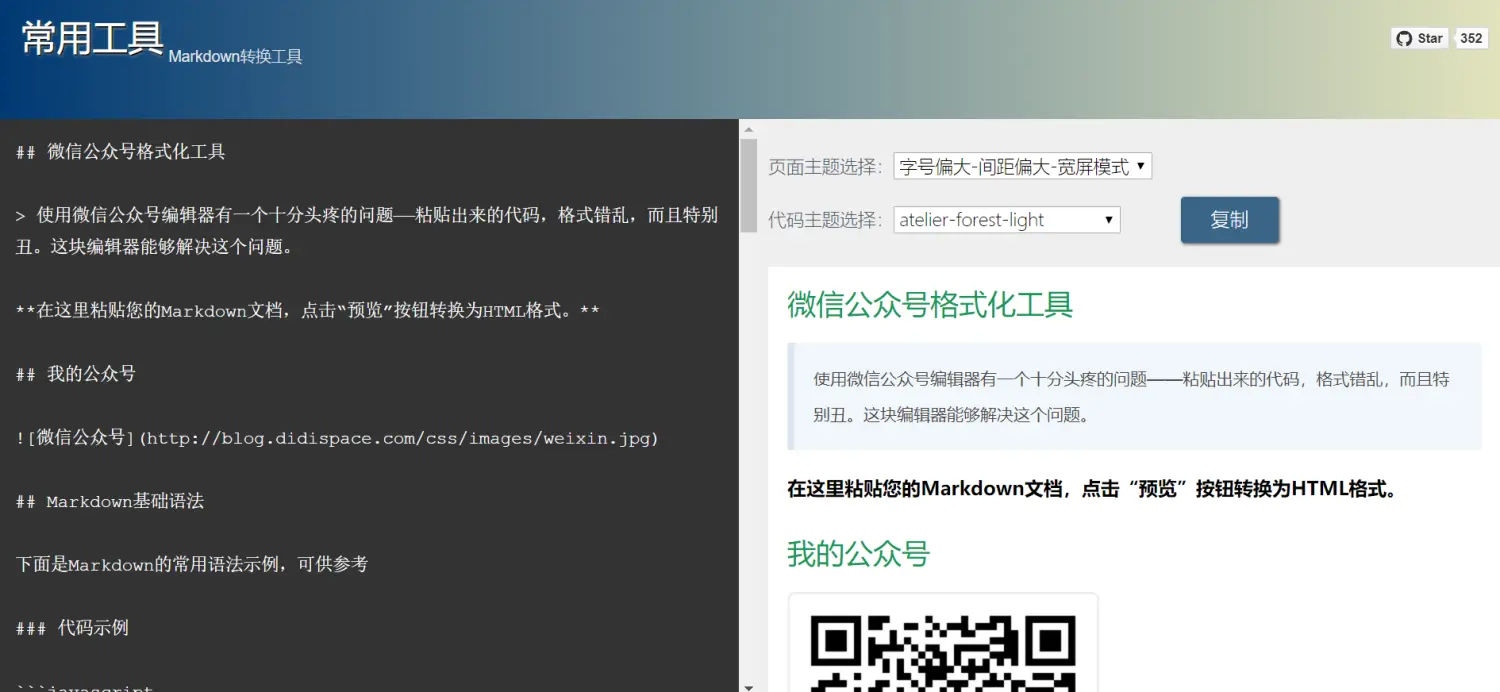The image size is (1500, 692).
Task: Click the editor scrollbar up arrow
Action: tap(749, 129)
